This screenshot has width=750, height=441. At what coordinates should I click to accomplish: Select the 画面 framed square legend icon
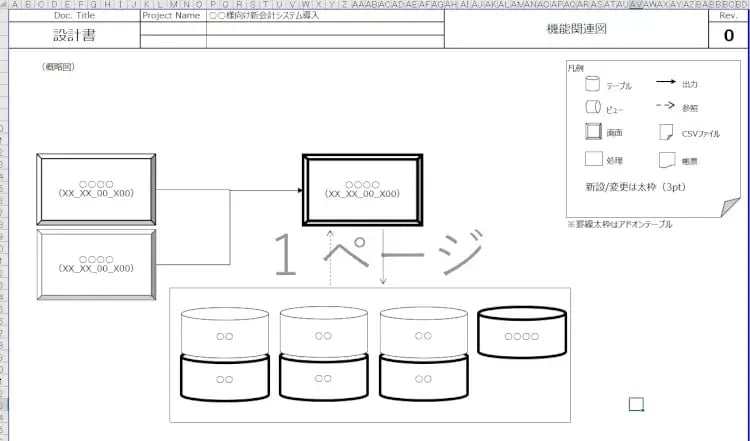coord(592,133)
